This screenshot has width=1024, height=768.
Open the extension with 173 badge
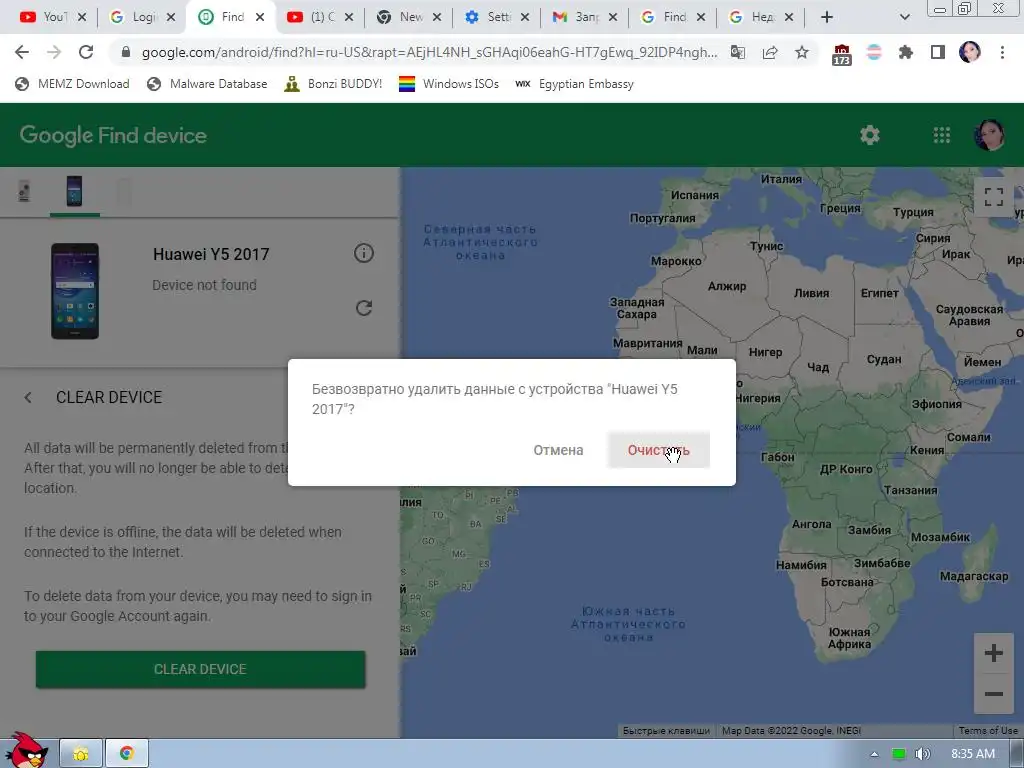[841, 54]
